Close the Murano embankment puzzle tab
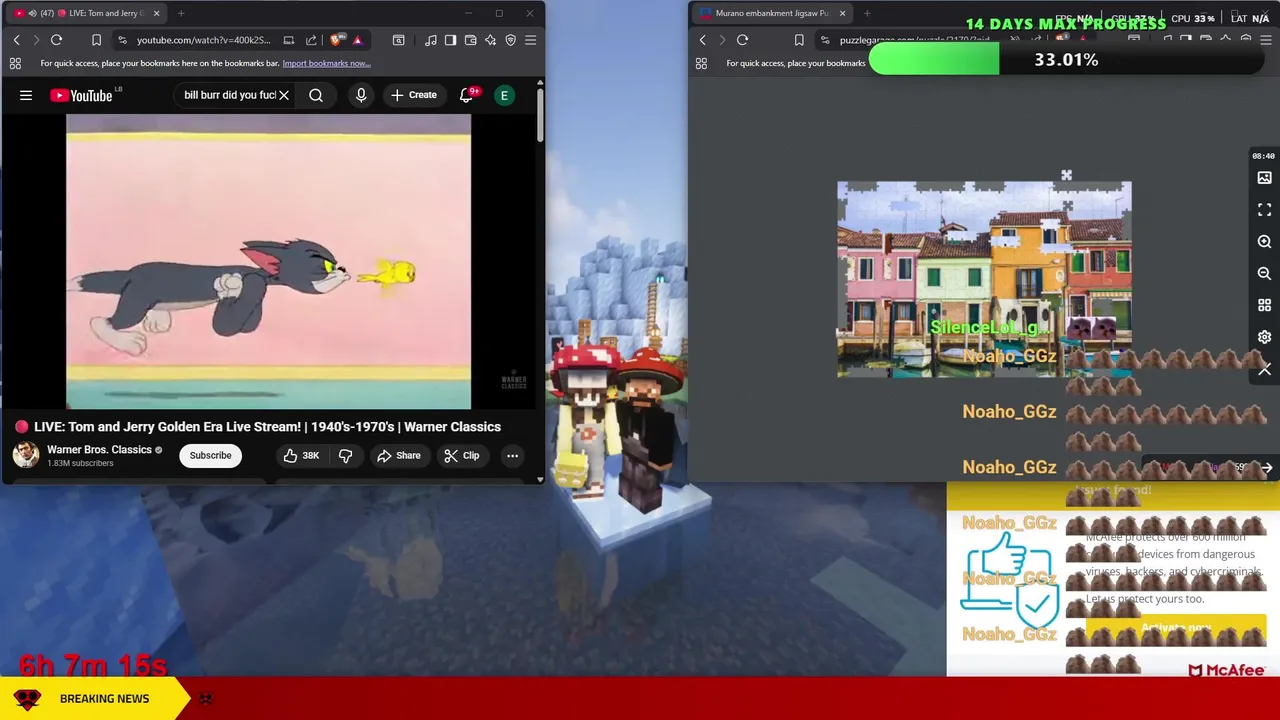Viewport: 1280px width, 720px height. 842,13
